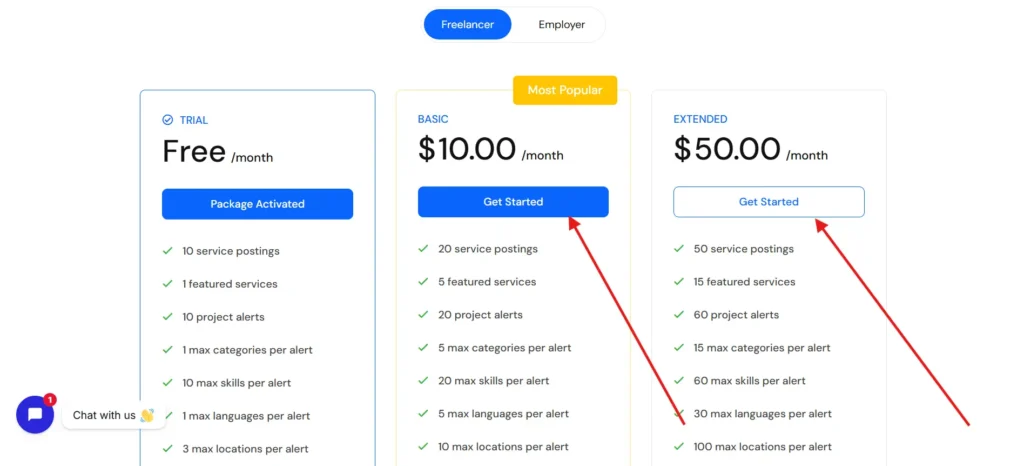This screenshot has height=466, width=1024.
Task: Click checkmark next to 5 featured services
Action: pos(424,282)
